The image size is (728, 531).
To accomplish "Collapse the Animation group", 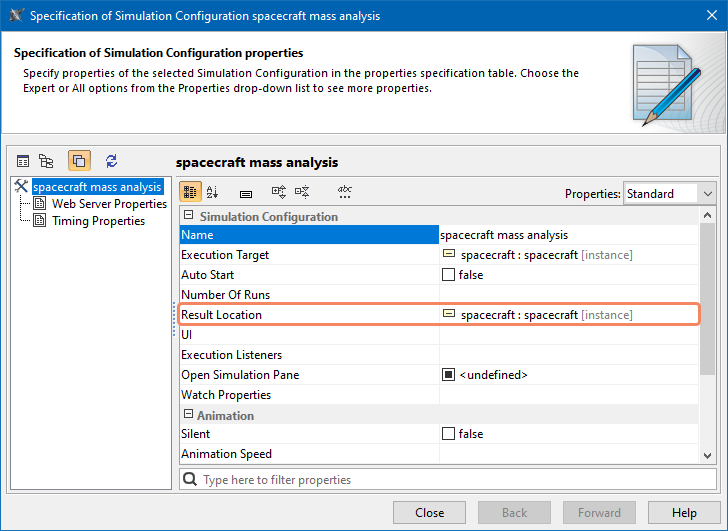I will [x=188, y=415].
